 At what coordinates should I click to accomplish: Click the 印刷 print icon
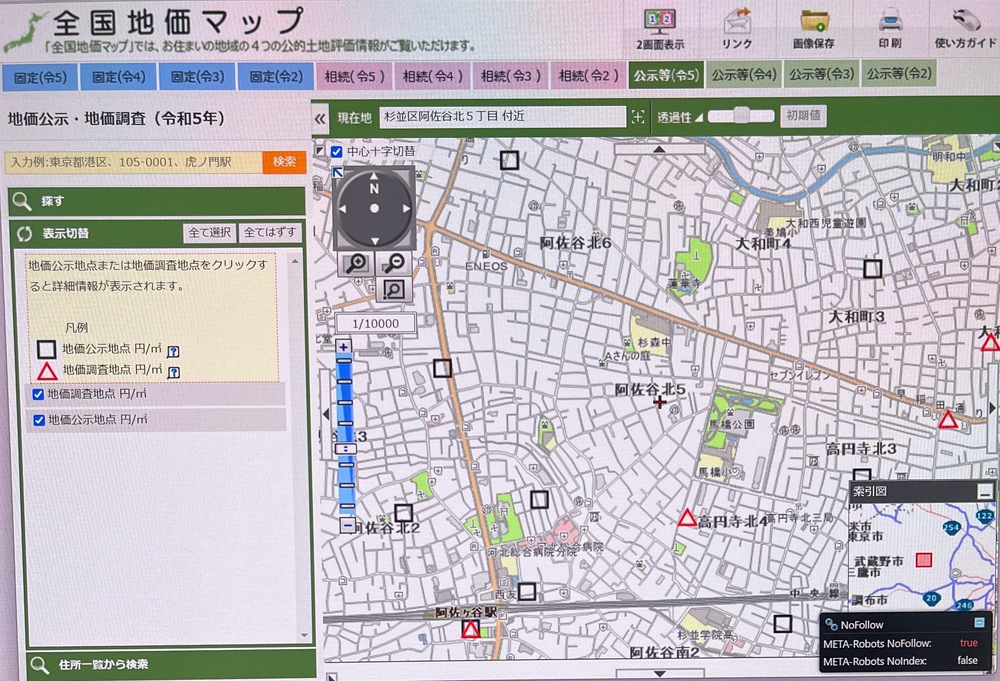(x=890, y=30)
